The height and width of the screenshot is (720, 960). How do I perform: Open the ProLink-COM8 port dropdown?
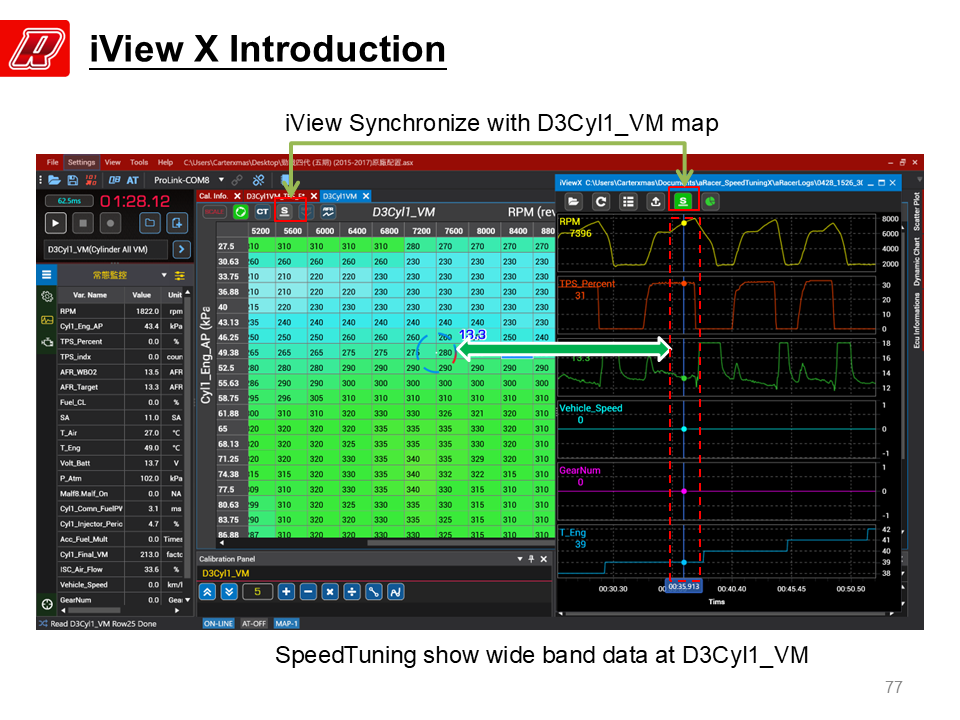[222, 180]
